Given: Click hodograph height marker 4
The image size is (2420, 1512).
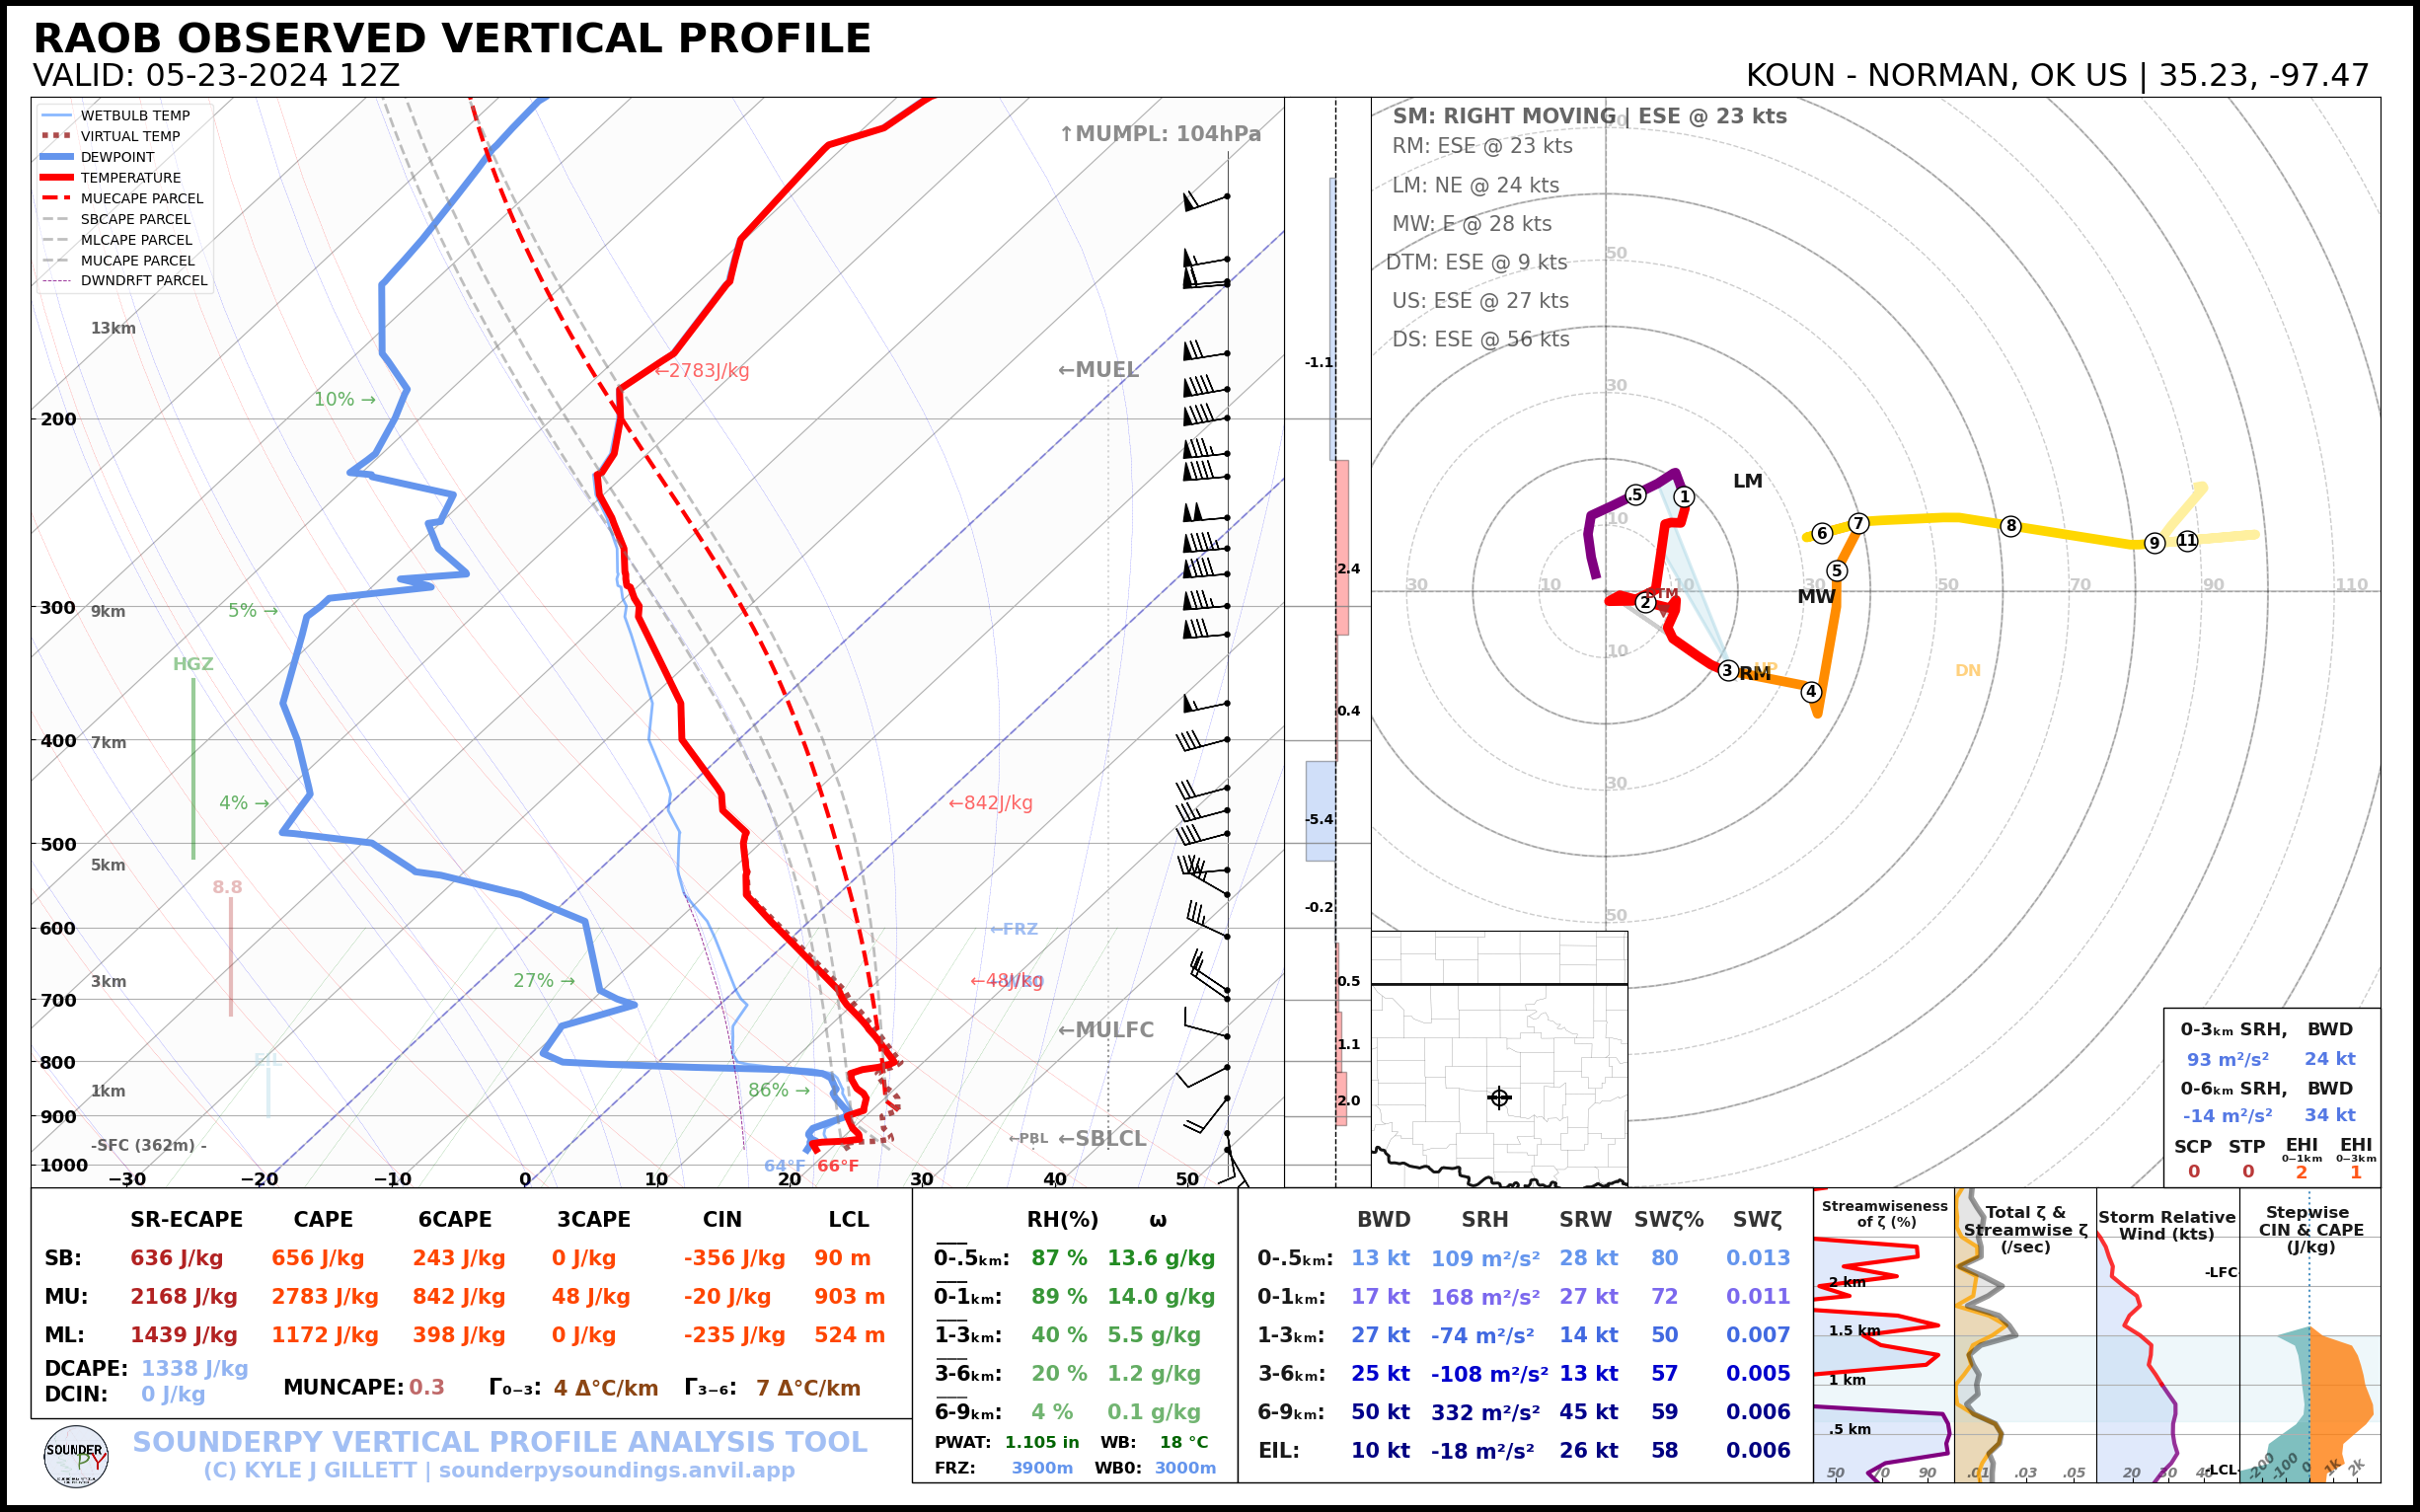Looking at the screenshot, I should pos(1811,691).
